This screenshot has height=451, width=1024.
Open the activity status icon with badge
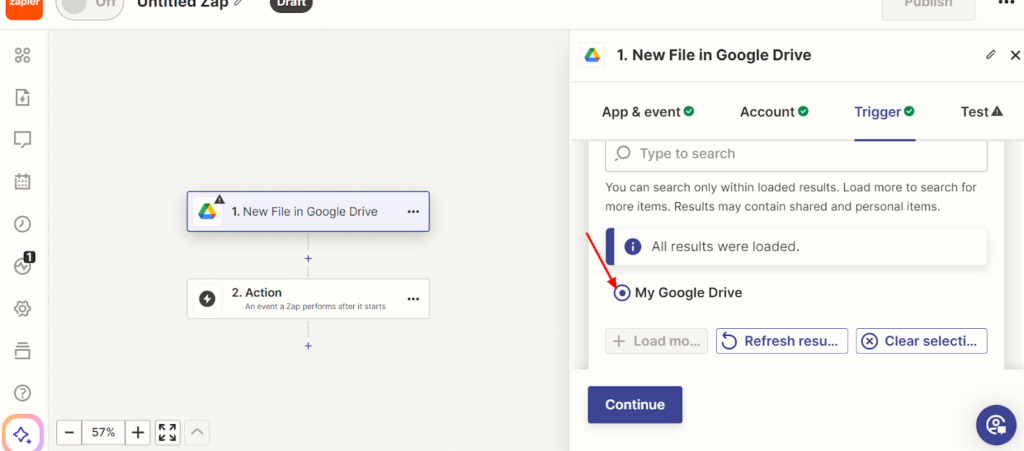[x=24, y=265]
